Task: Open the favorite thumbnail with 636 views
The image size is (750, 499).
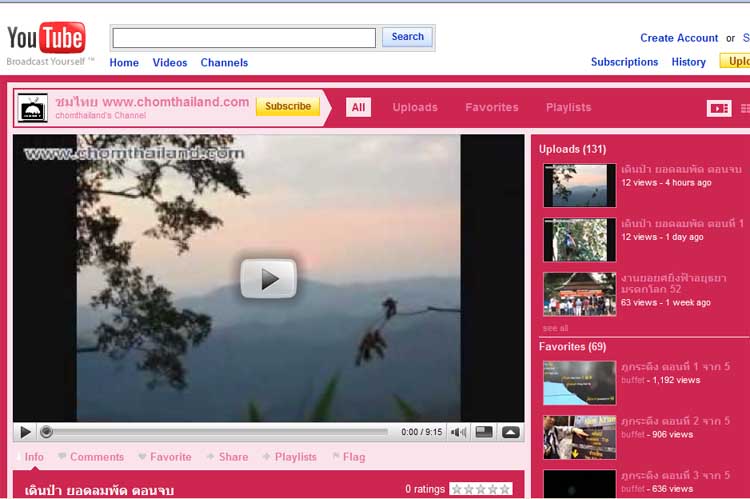Action: pos(579,484)
